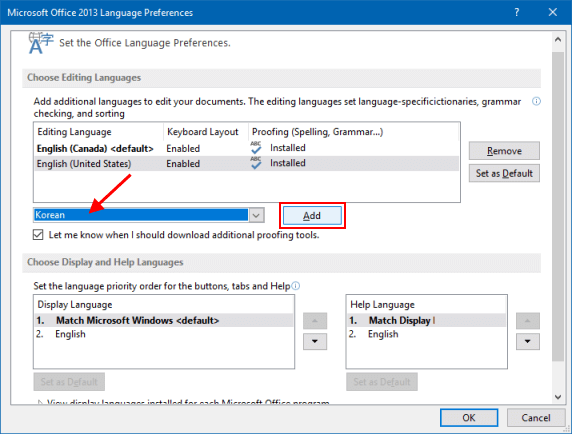The width and height of the screenshot is (572, 434).
Task: Click the vertical scrollbar up arrow
Action: tap(558, 39)
